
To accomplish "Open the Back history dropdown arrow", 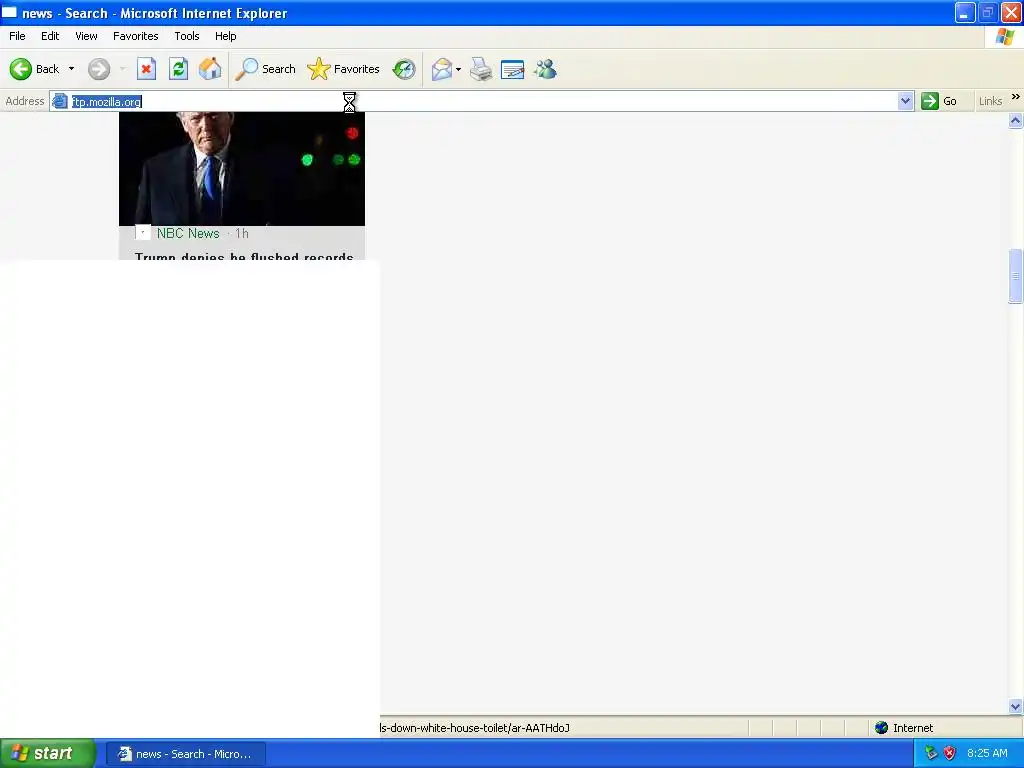I will (71, 69).
